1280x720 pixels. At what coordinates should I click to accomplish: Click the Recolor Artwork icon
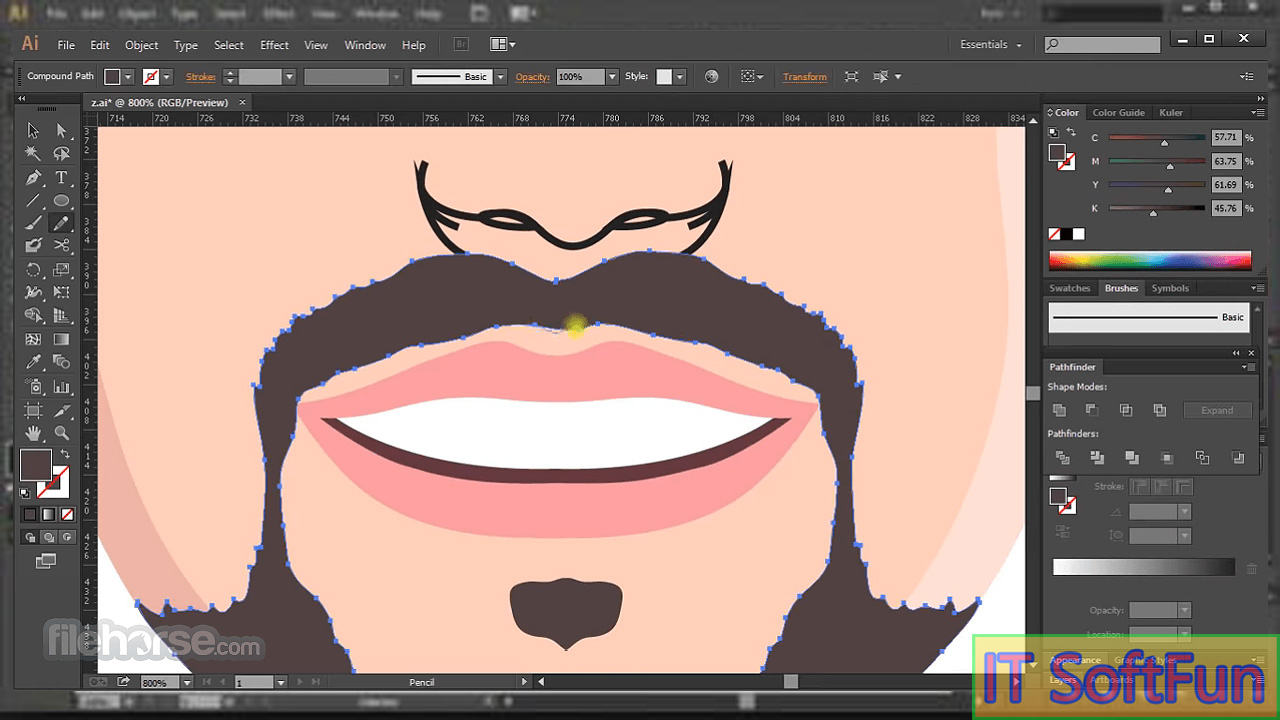pos(711,76)
